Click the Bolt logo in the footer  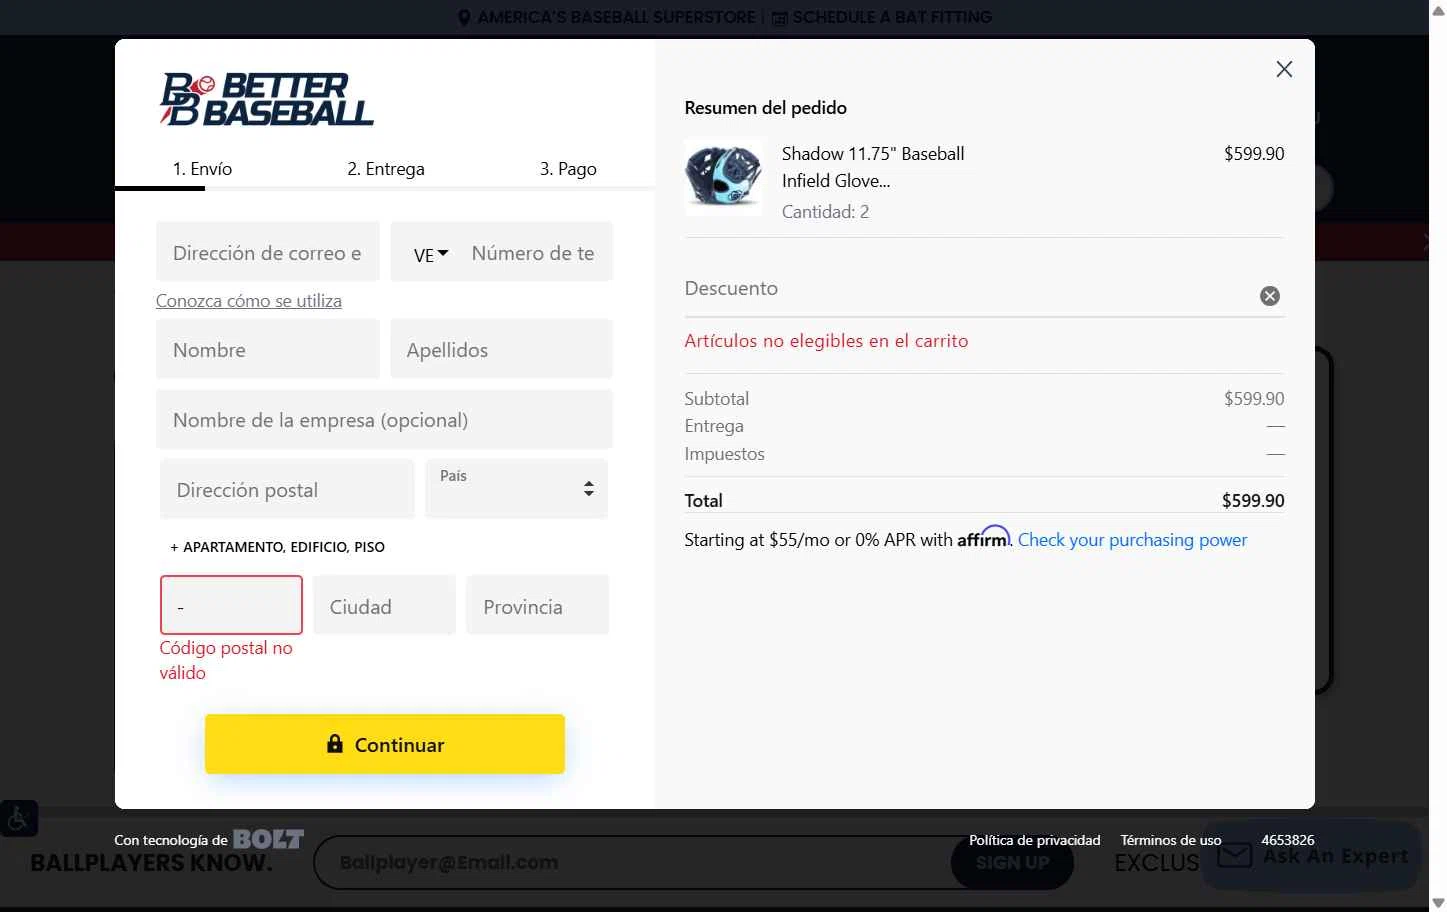tap(268, 839)
